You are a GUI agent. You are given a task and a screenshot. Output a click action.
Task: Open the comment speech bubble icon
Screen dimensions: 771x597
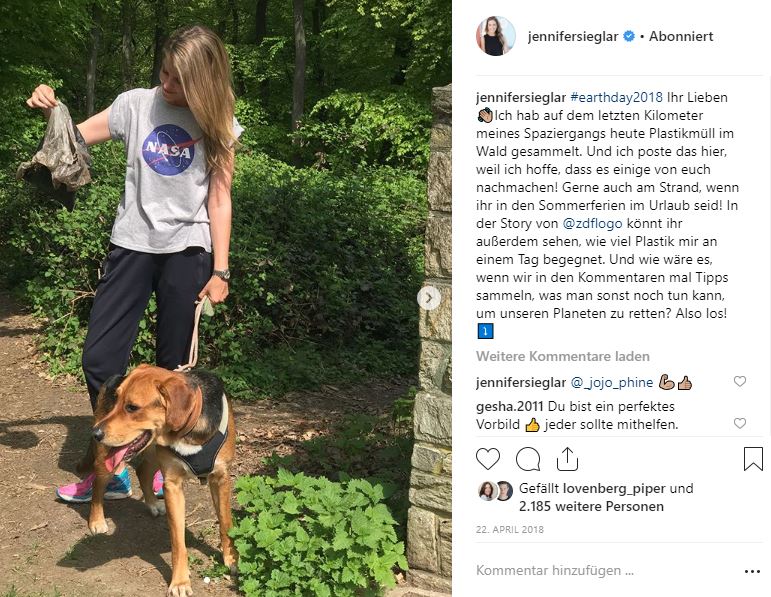528,459
